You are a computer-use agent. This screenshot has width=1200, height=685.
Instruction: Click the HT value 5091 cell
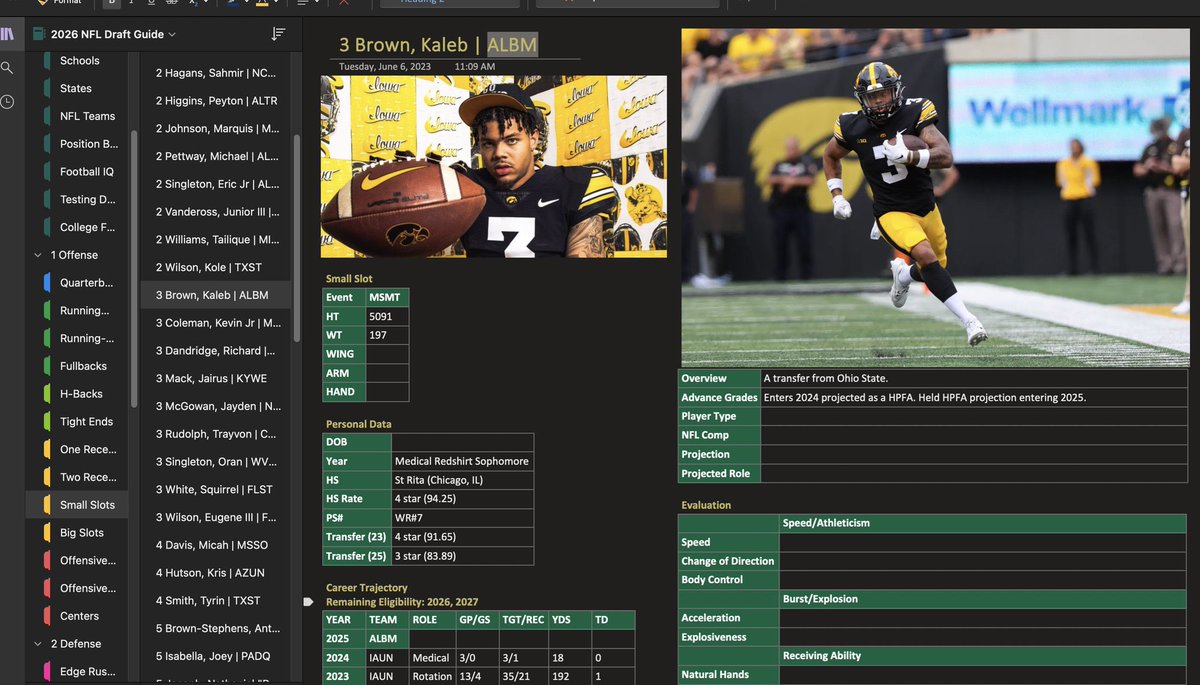tap(387, 317)
